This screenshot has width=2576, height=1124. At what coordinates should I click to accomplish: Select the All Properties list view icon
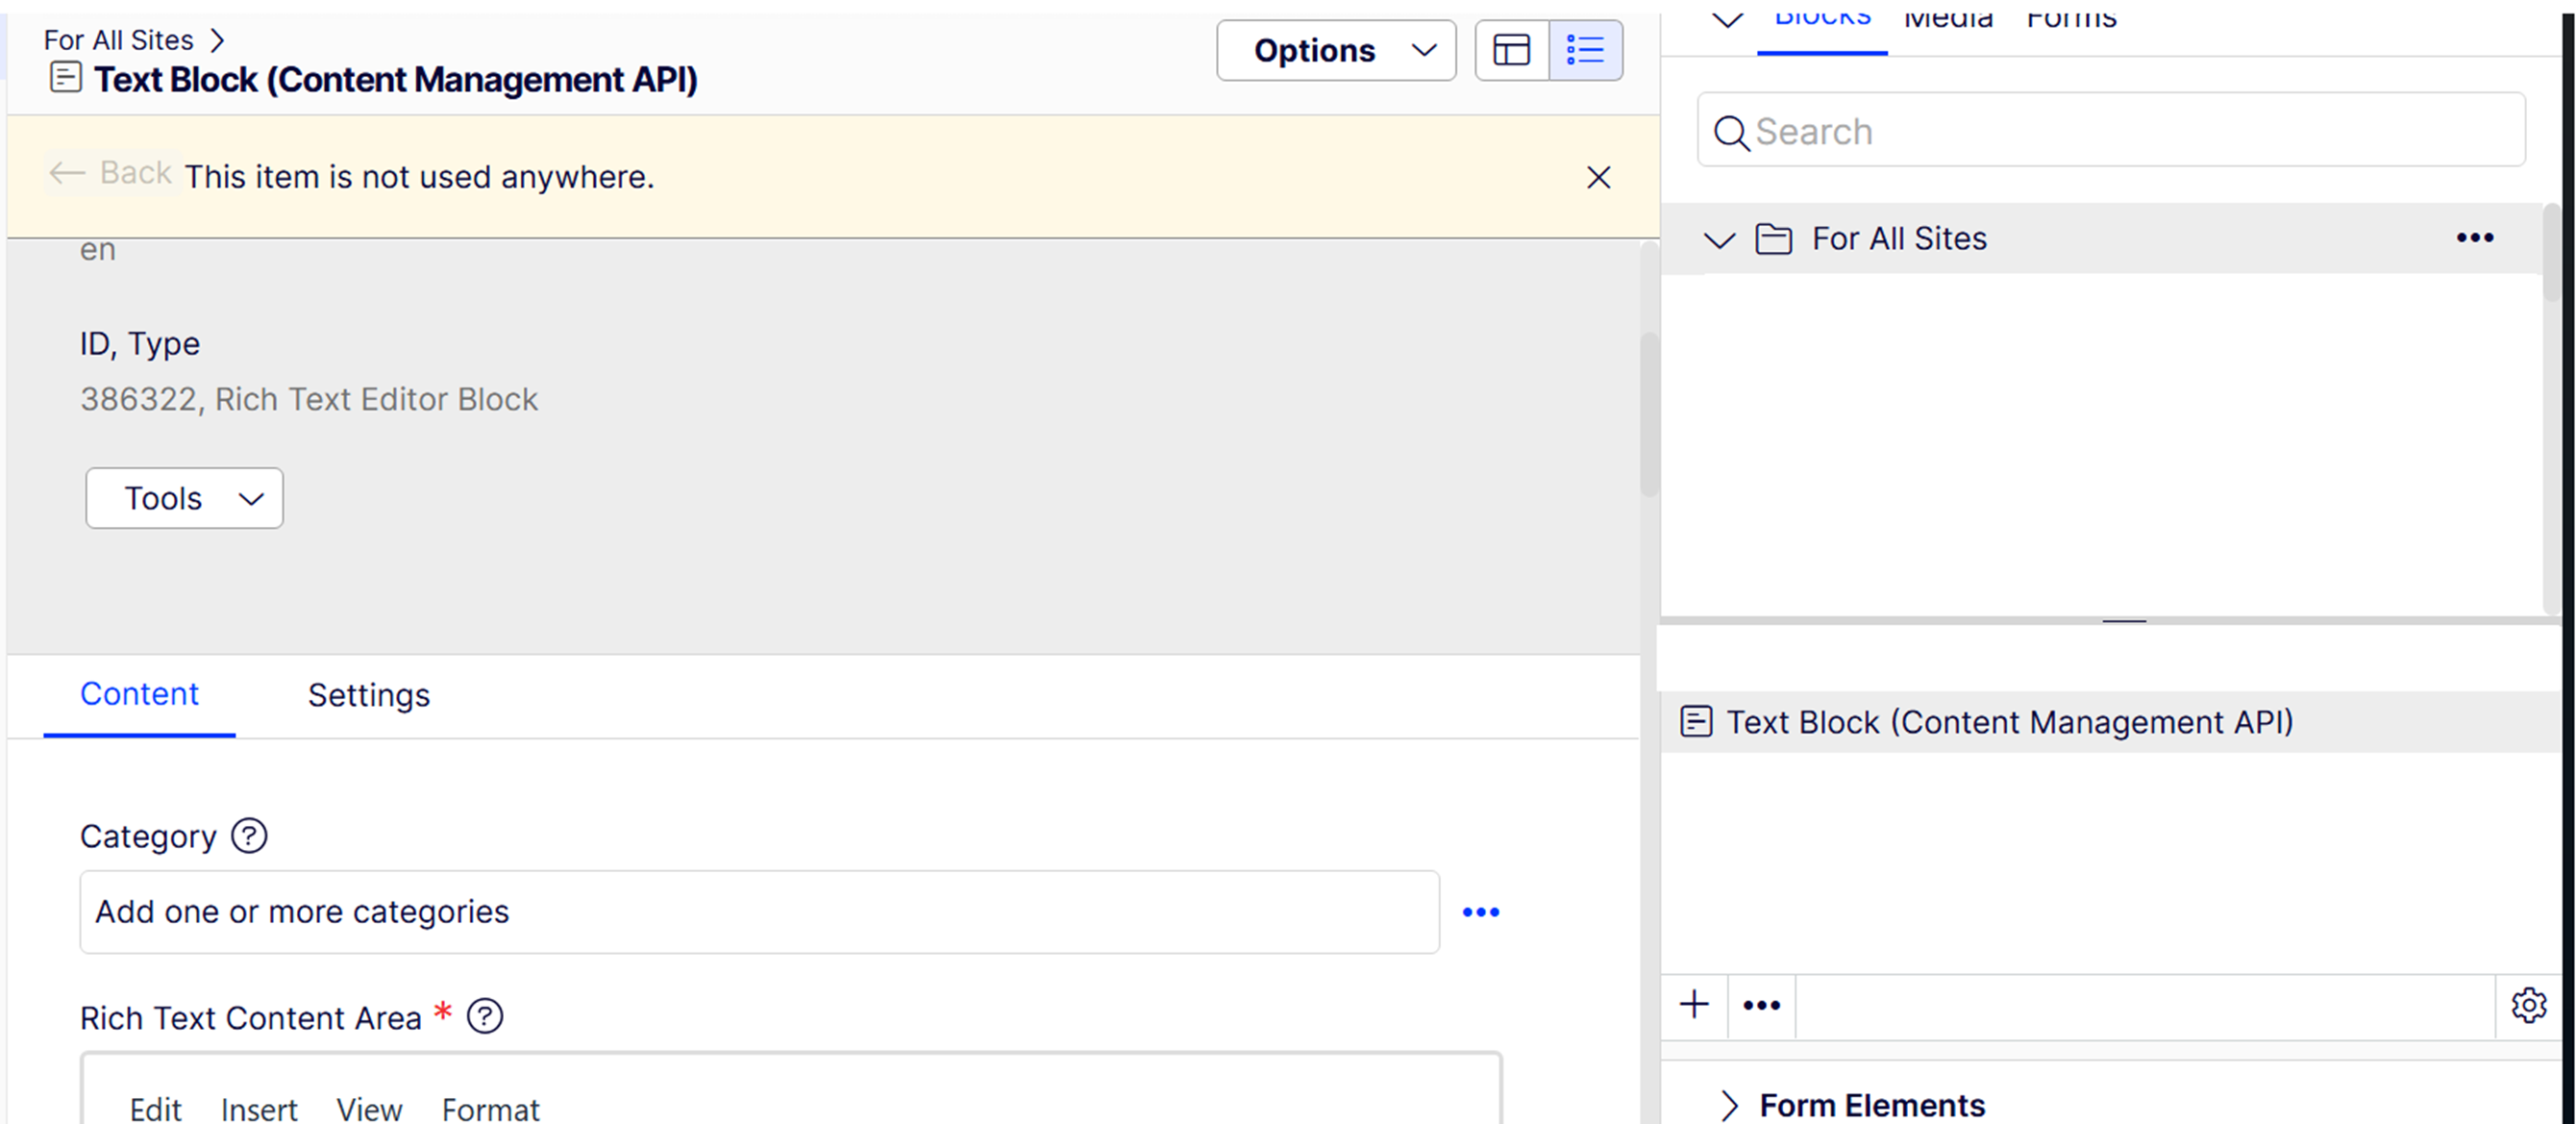1585,50
